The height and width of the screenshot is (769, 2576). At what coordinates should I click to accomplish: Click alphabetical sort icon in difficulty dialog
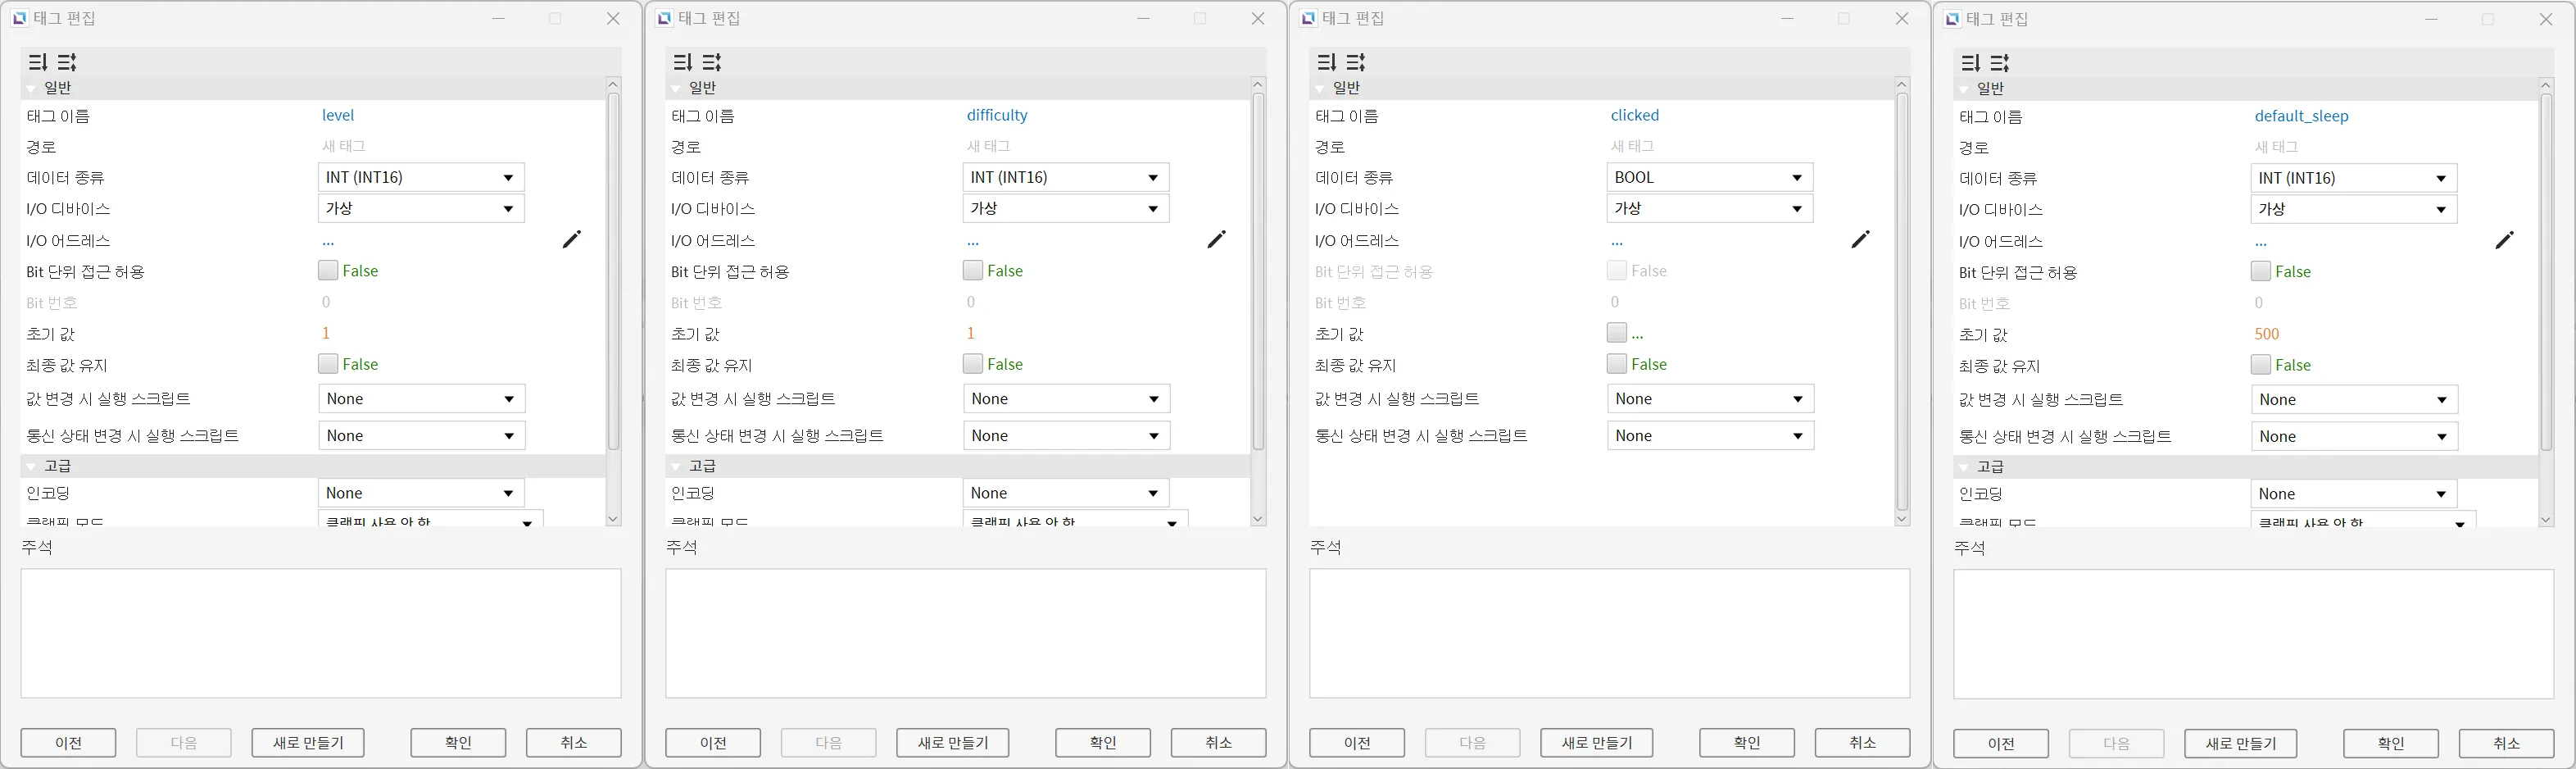click(712, 62)
